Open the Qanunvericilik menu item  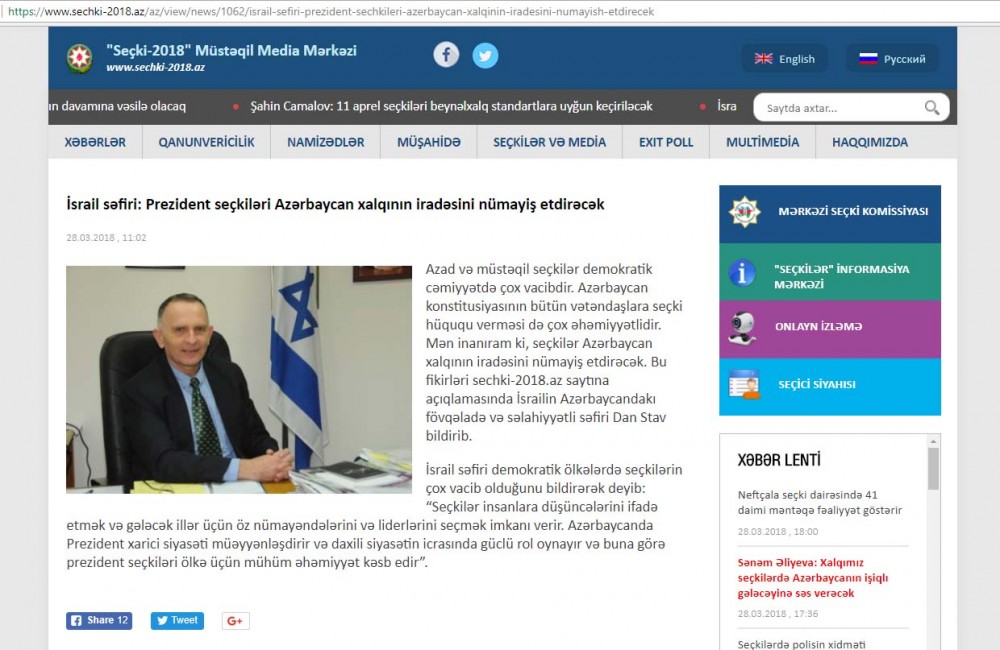(x=206, y=142)
